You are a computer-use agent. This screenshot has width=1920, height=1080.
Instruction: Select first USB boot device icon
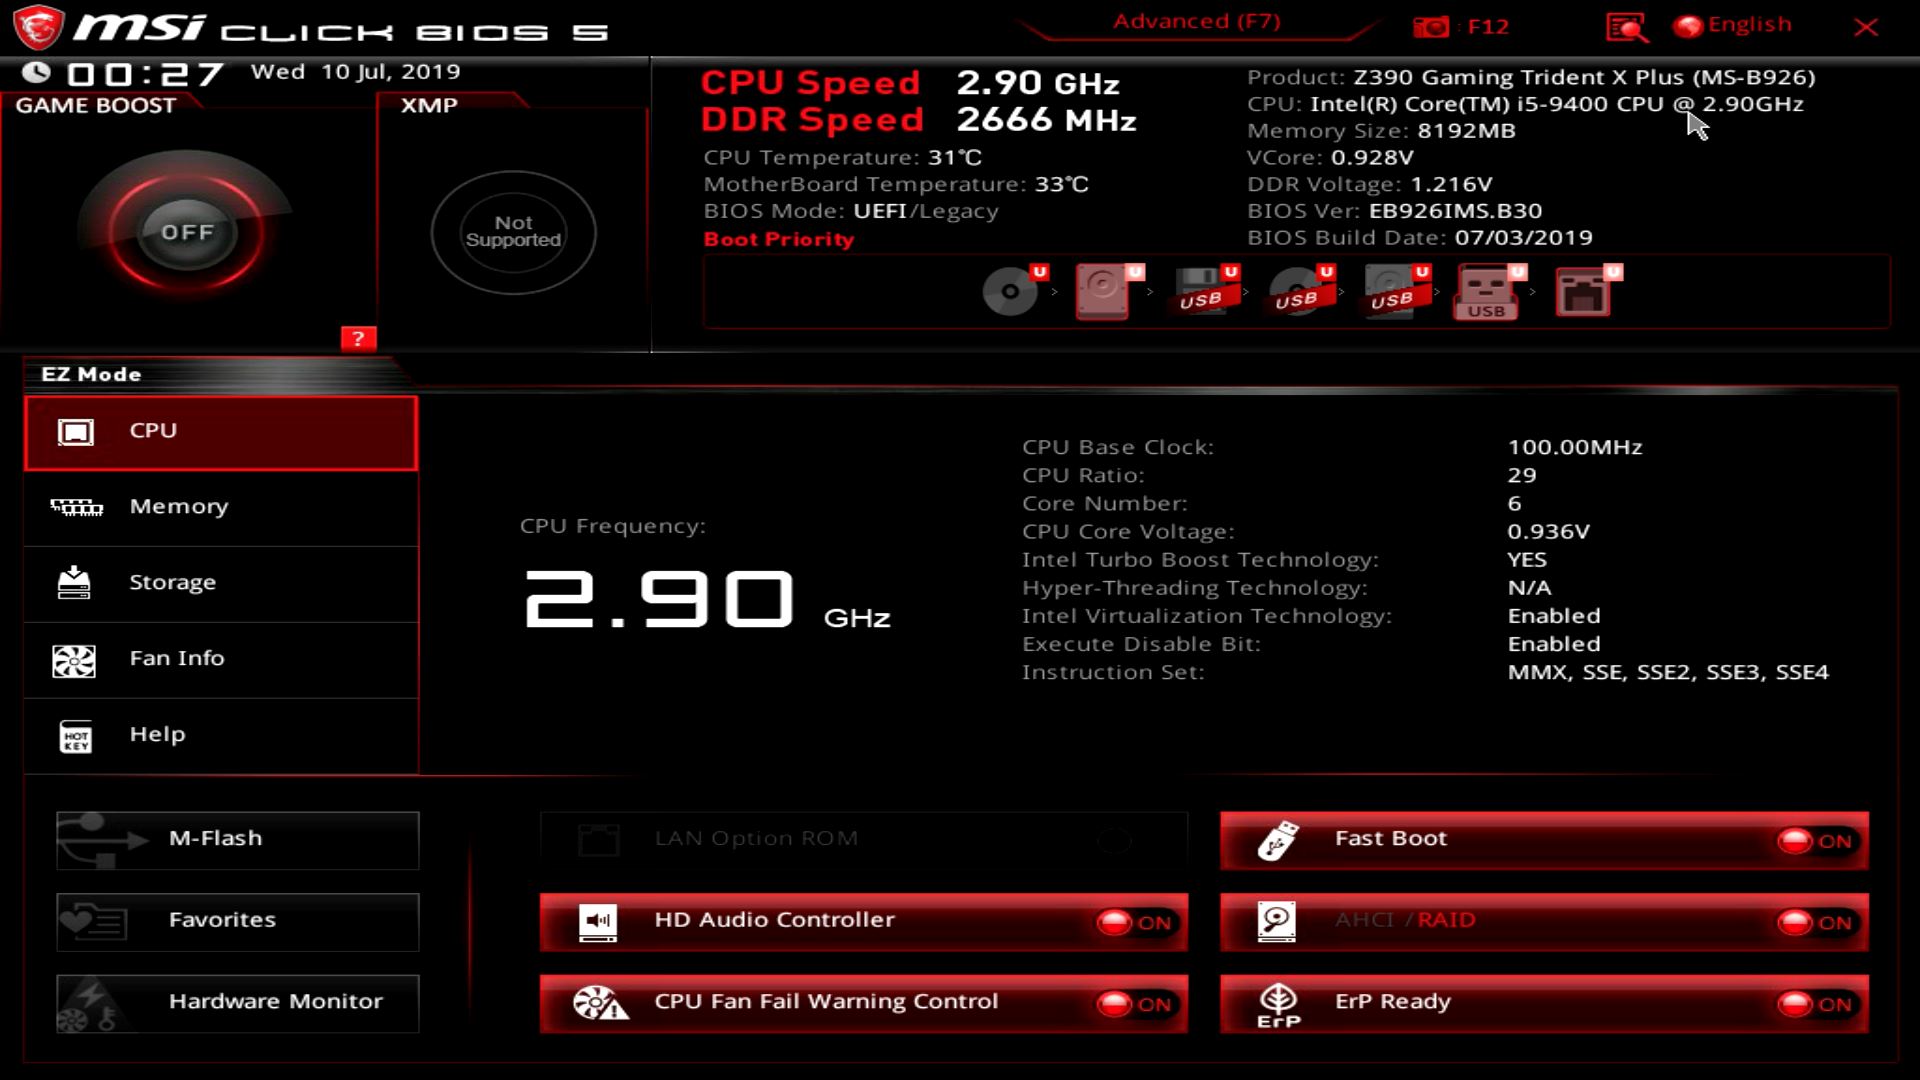(1200, 290)
